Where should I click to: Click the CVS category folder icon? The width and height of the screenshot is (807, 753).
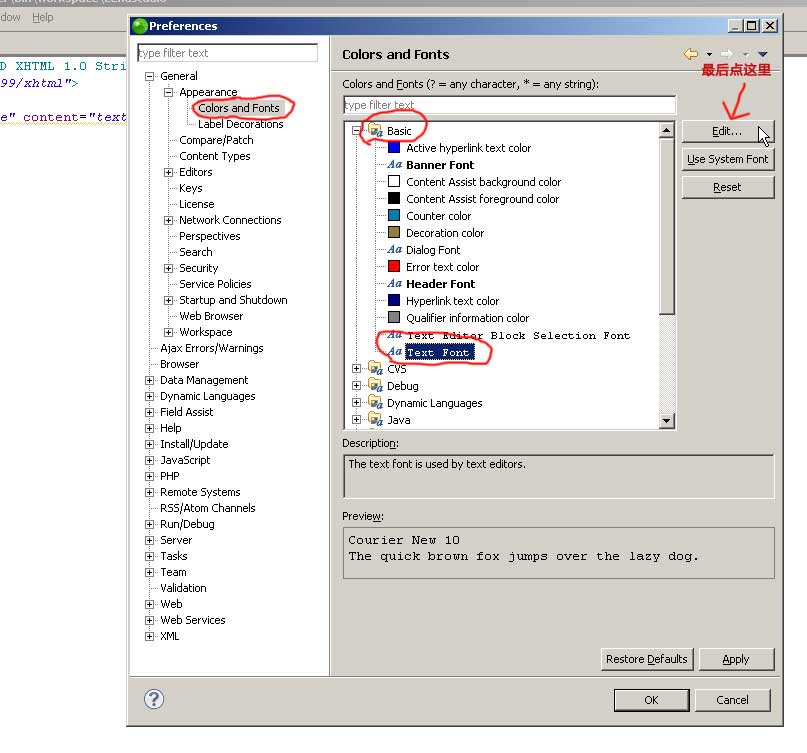point(376,369)
